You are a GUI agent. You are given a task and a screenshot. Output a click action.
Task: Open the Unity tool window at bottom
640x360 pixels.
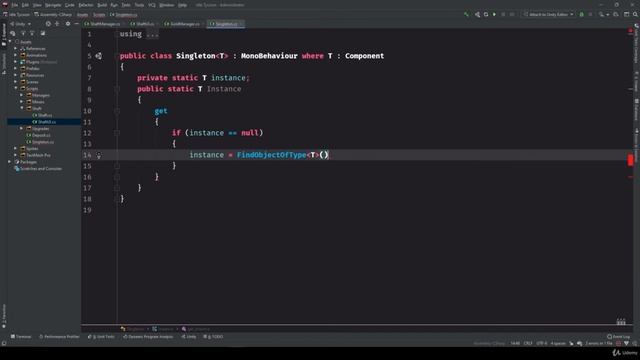[189, 337]
